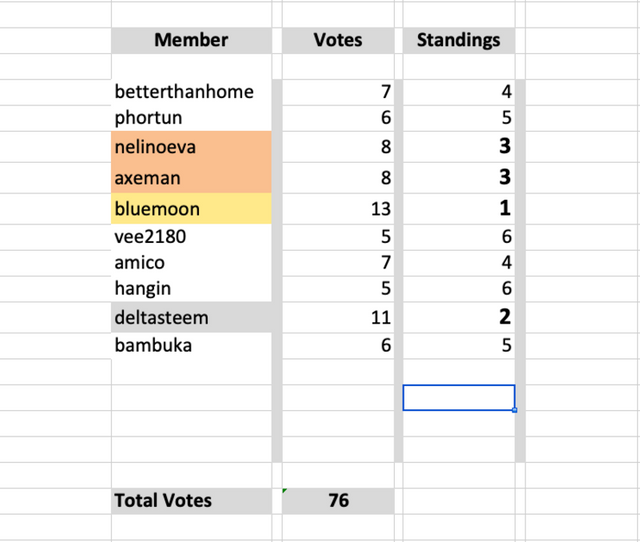Select the Member header cell
Viewport: 640px width, 542px height.
coord(191,40)
